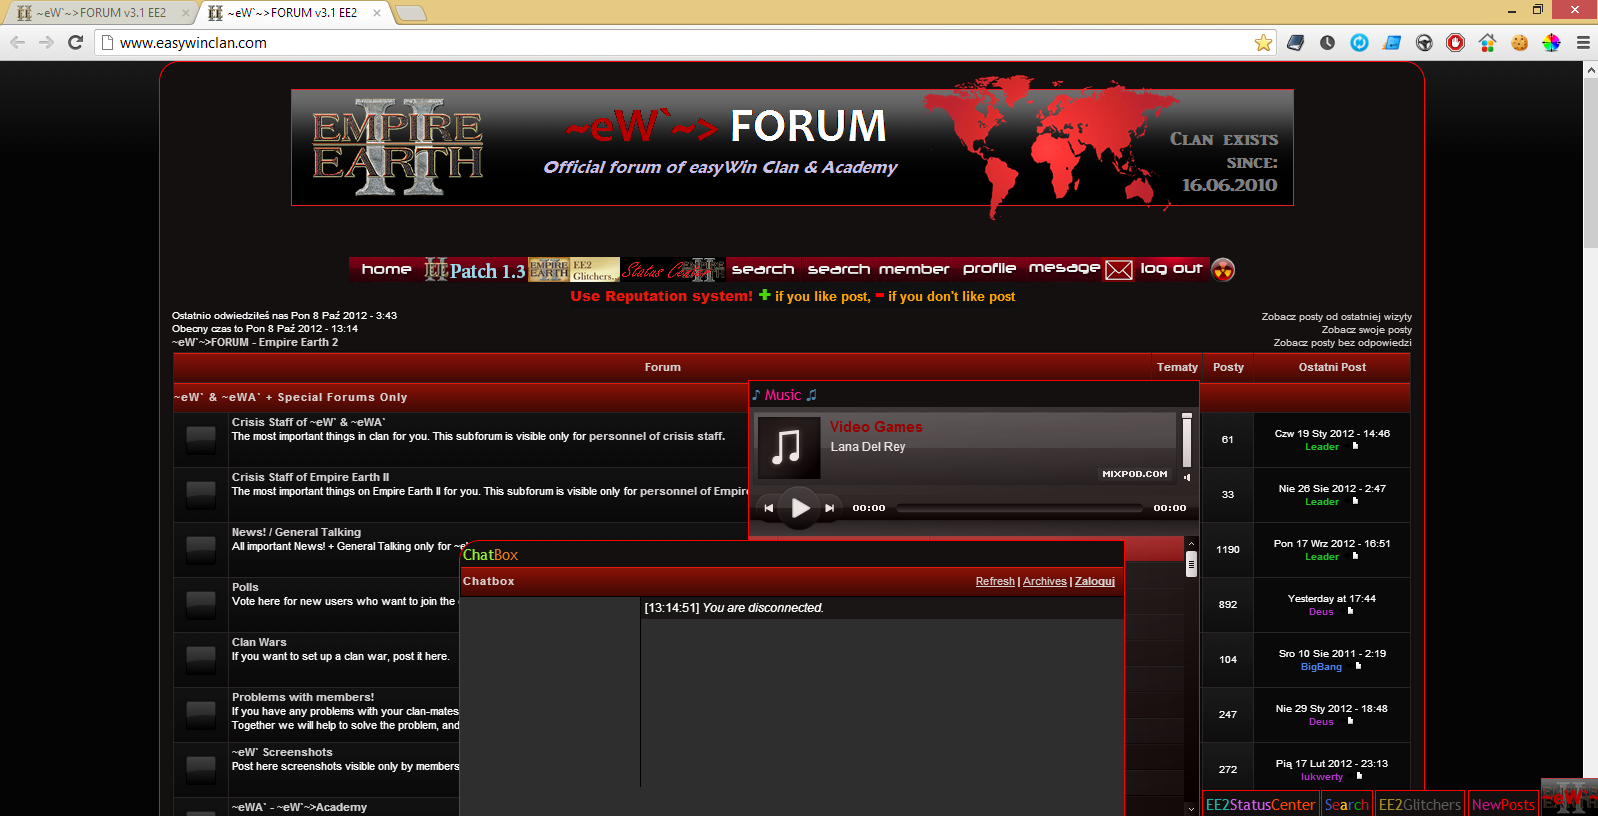Open NewPosts bottom tab

(1503, 804)
